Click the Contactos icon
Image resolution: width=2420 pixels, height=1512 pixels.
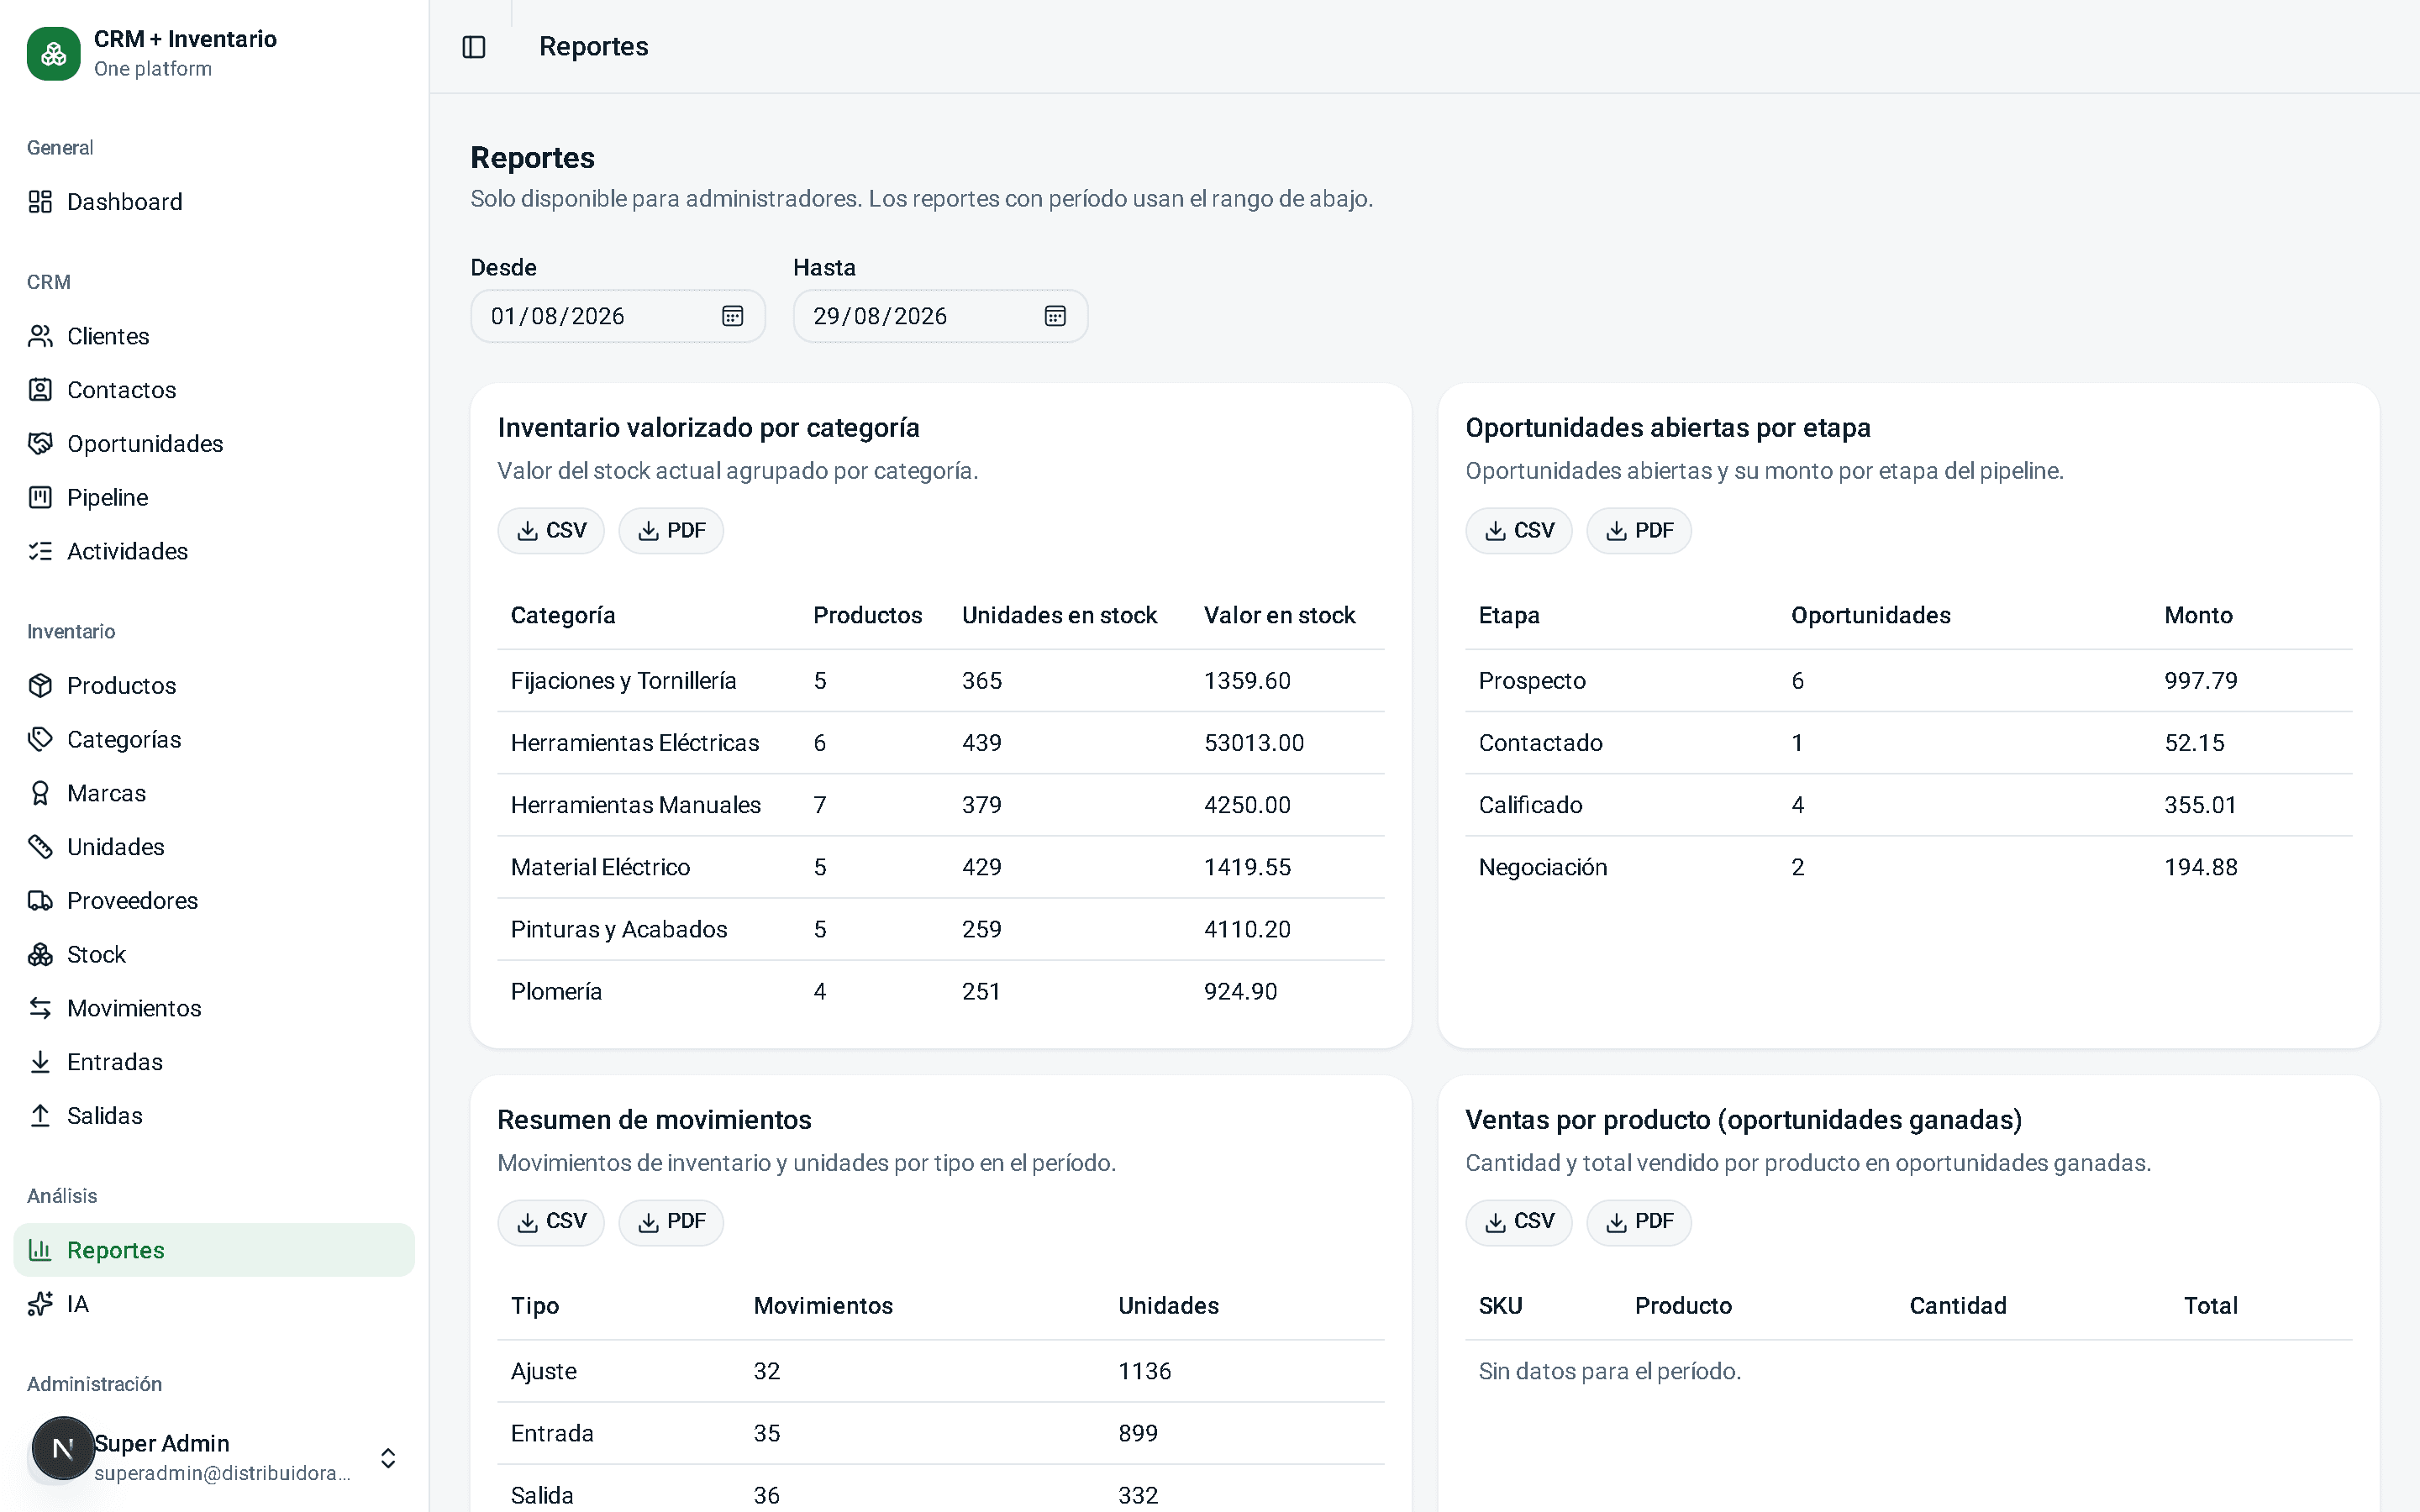[x=40, y=390]
